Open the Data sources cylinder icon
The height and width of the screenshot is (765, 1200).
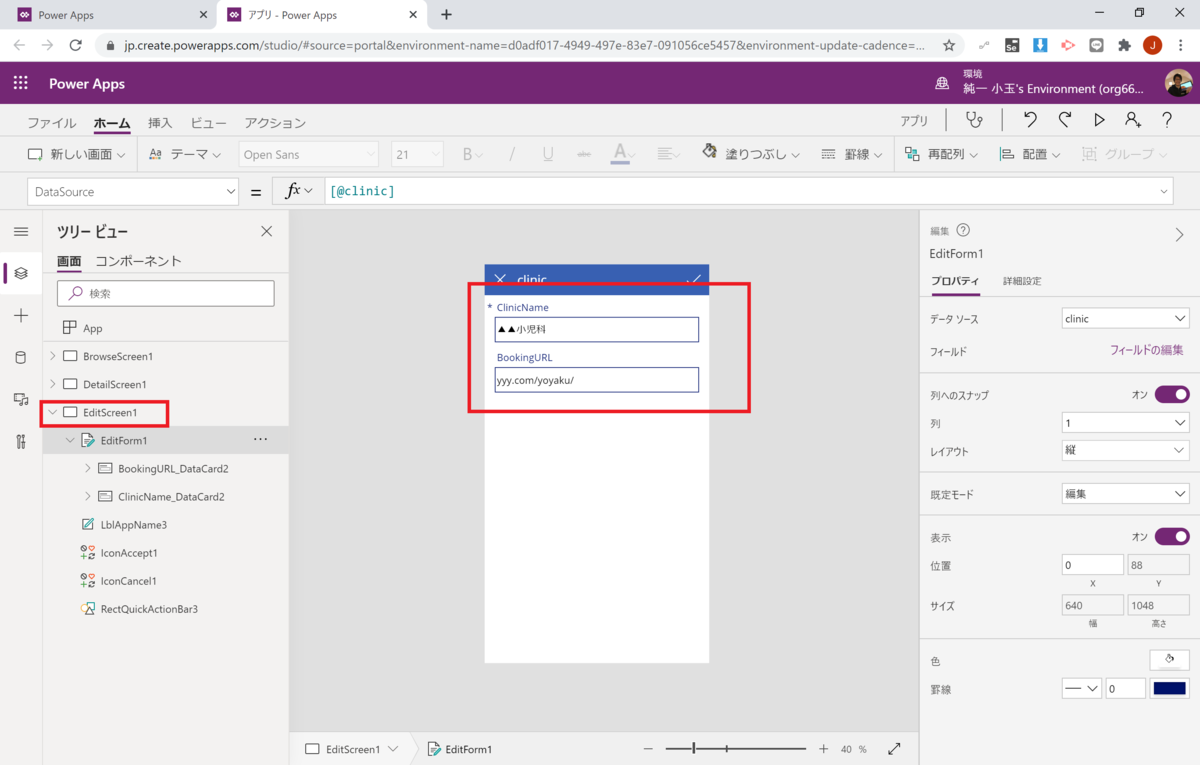21,358
